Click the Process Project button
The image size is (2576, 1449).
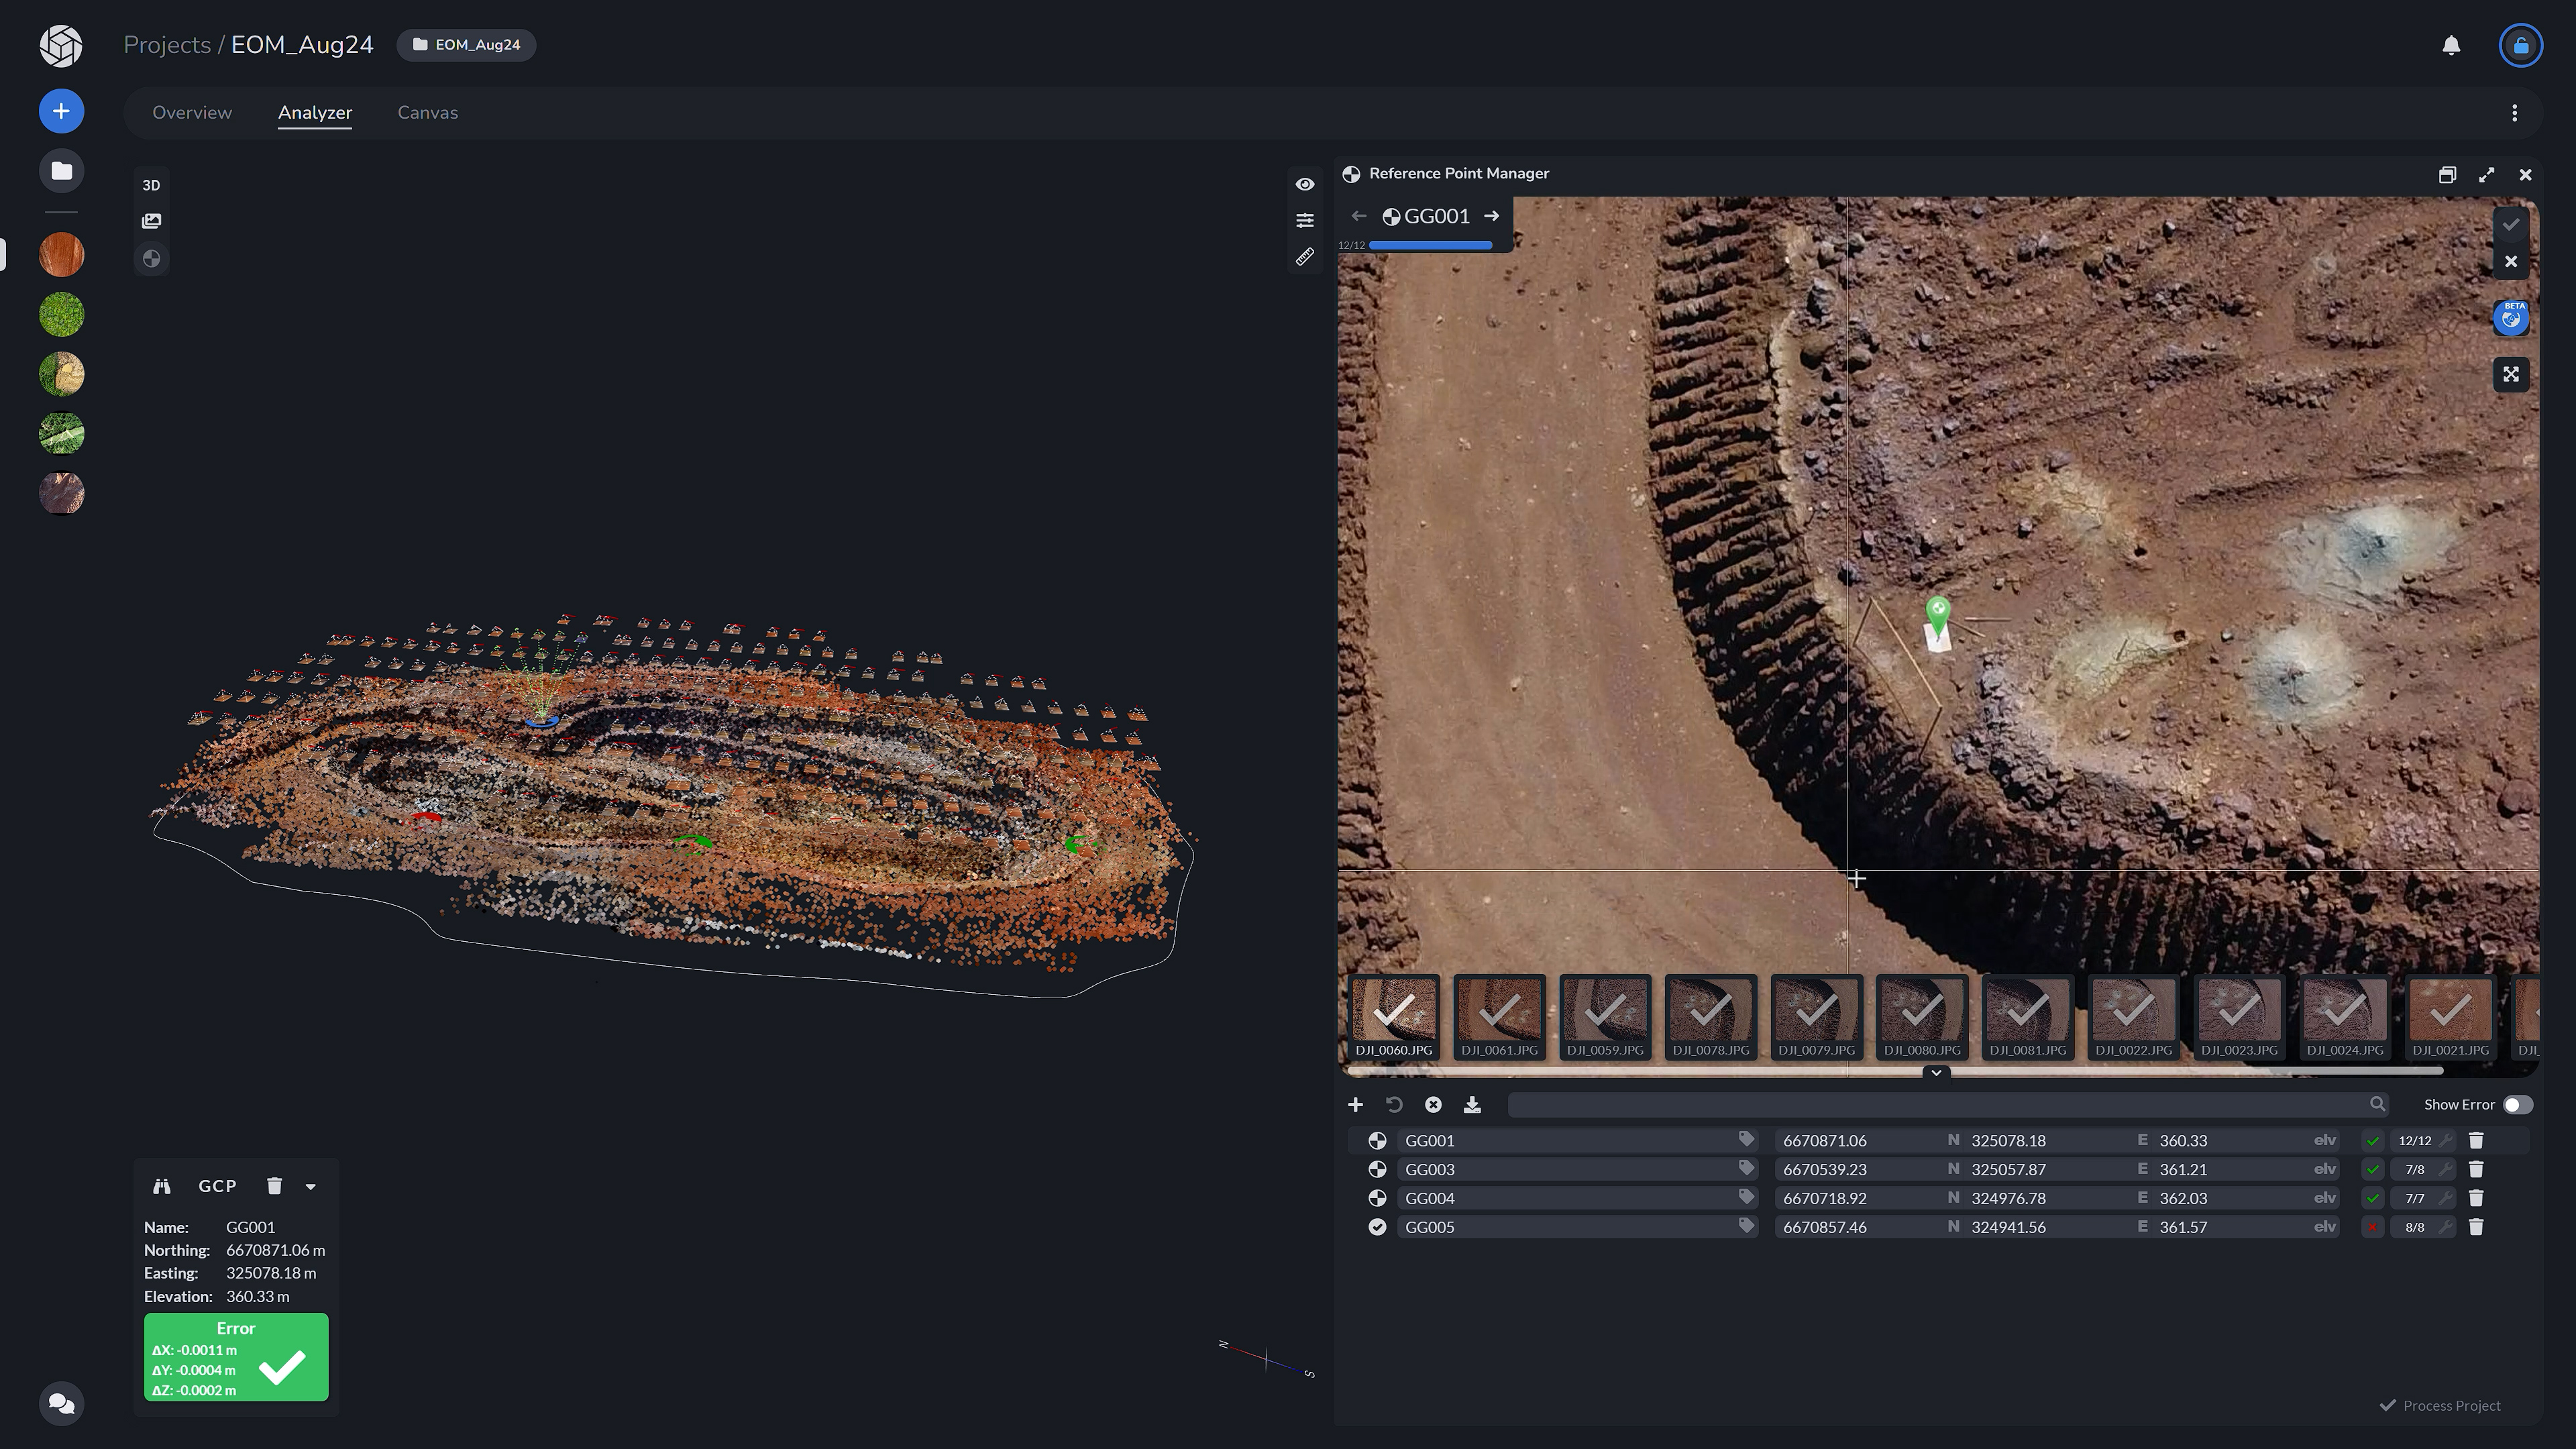pyautogui.click(x=2440, y=1405)
